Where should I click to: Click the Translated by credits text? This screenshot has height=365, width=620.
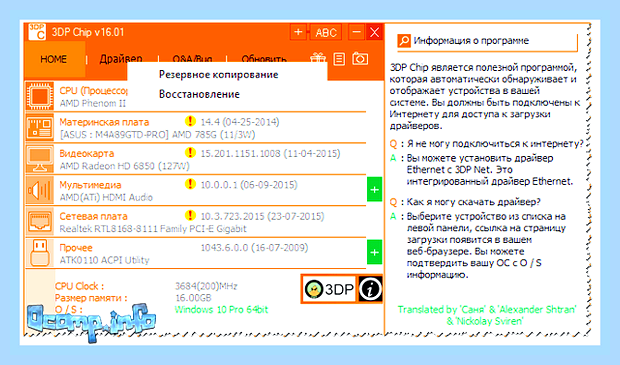pos(486,315)
